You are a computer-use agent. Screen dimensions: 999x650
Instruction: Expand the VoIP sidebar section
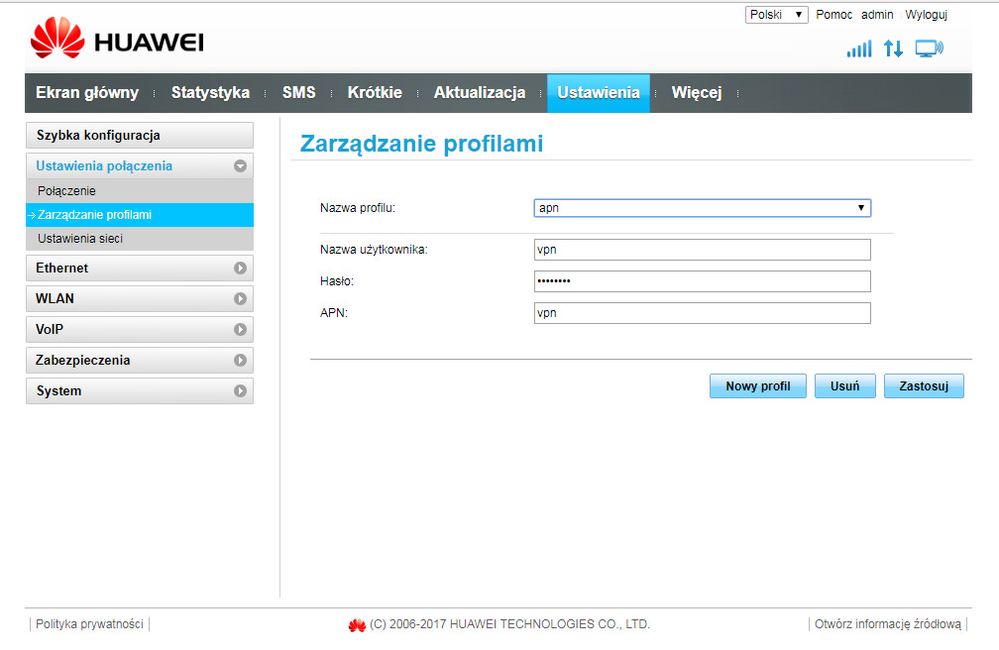[240, 329]
